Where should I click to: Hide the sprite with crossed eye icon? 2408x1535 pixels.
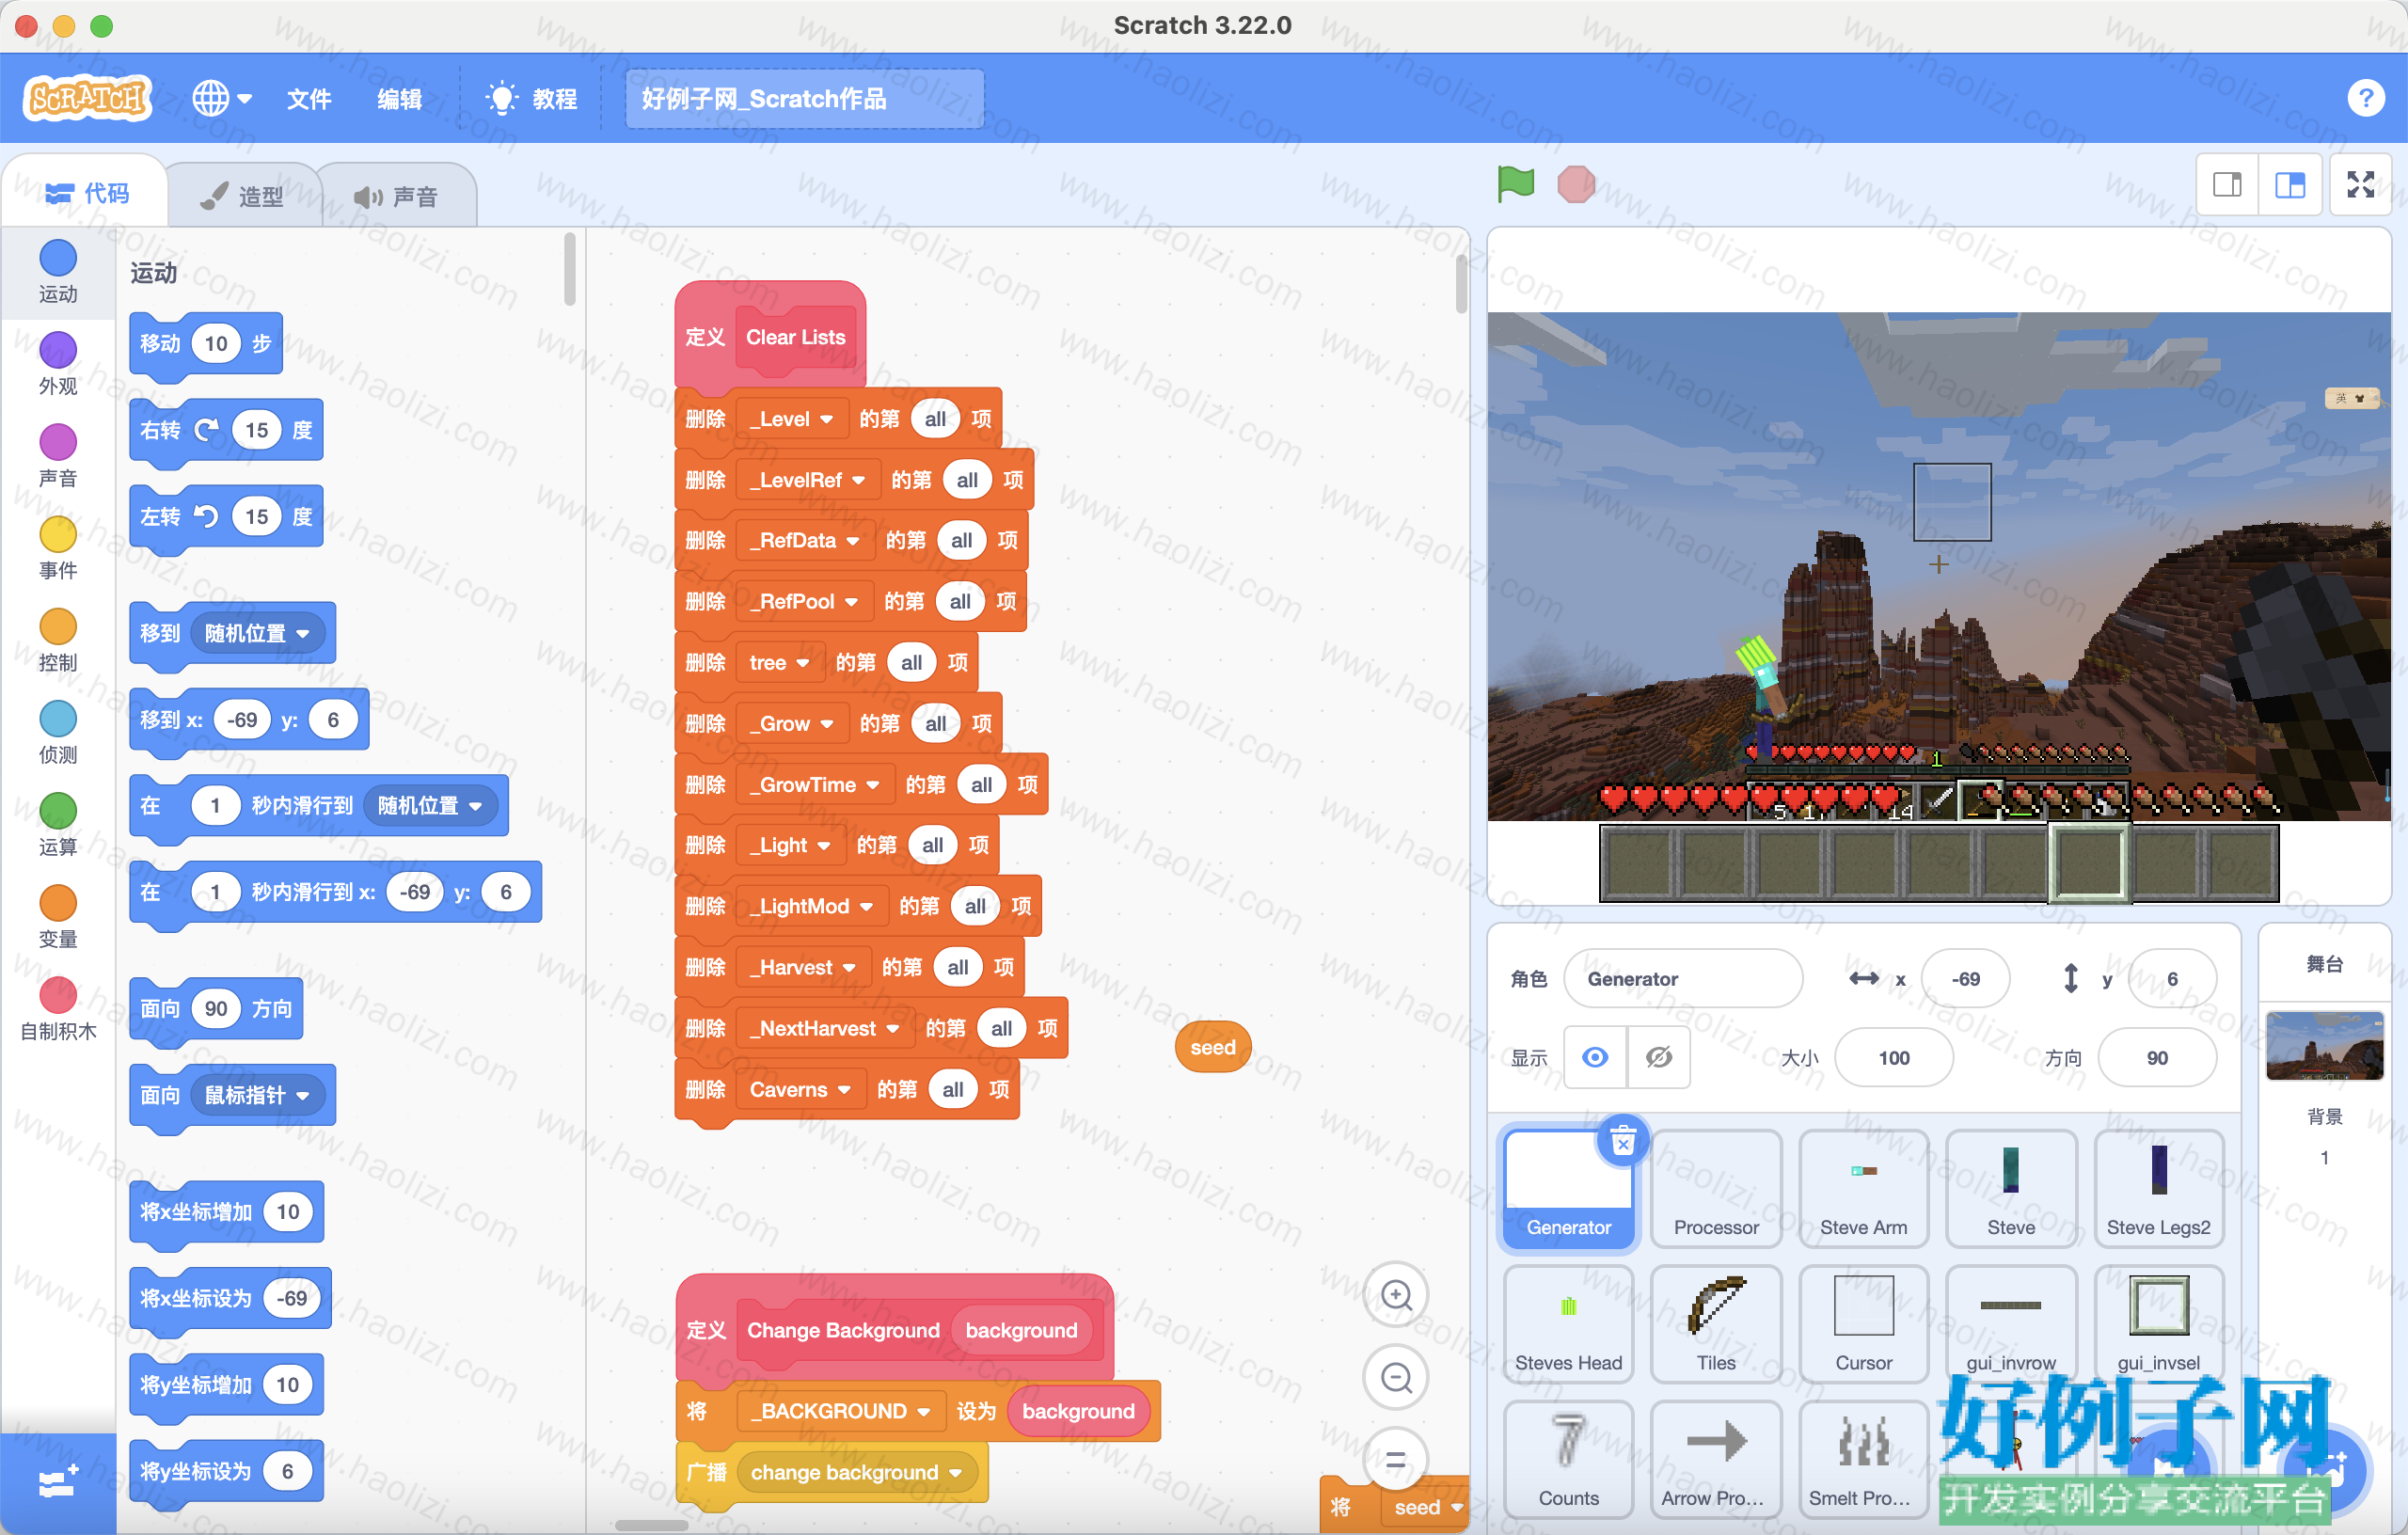pos(1658,1057)
